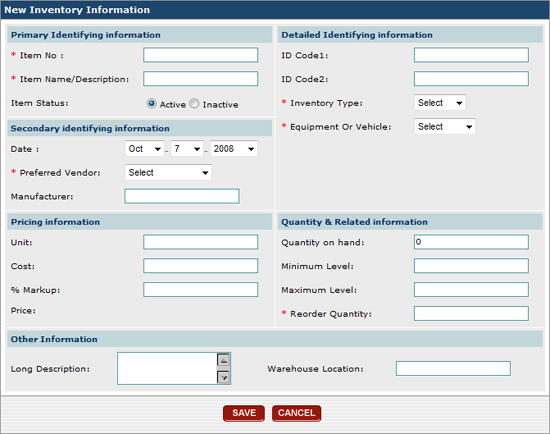Click the CANCEL button
550x434 pixels.
296,413
